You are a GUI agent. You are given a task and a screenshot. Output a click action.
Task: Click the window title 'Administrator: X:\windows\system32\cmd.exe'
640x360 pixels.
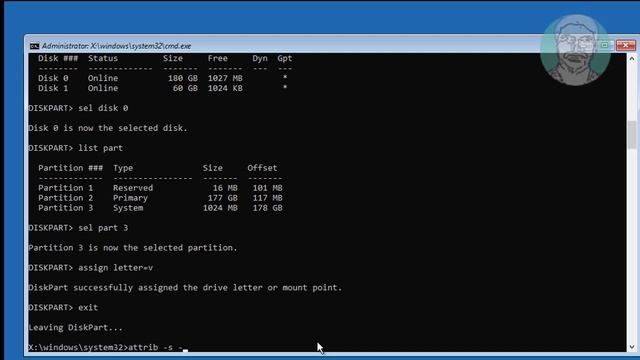[x=116, y=46]
